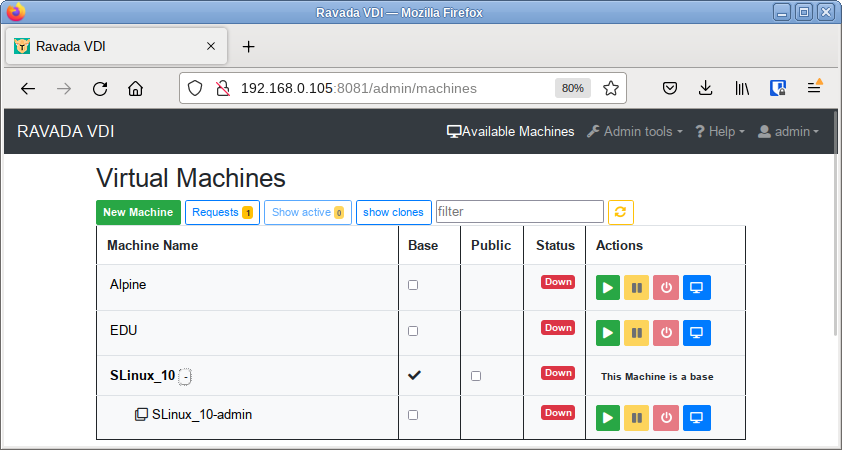The image size is (842, 450).
Task: Click the New Machine button
Action: click(138, 212)
